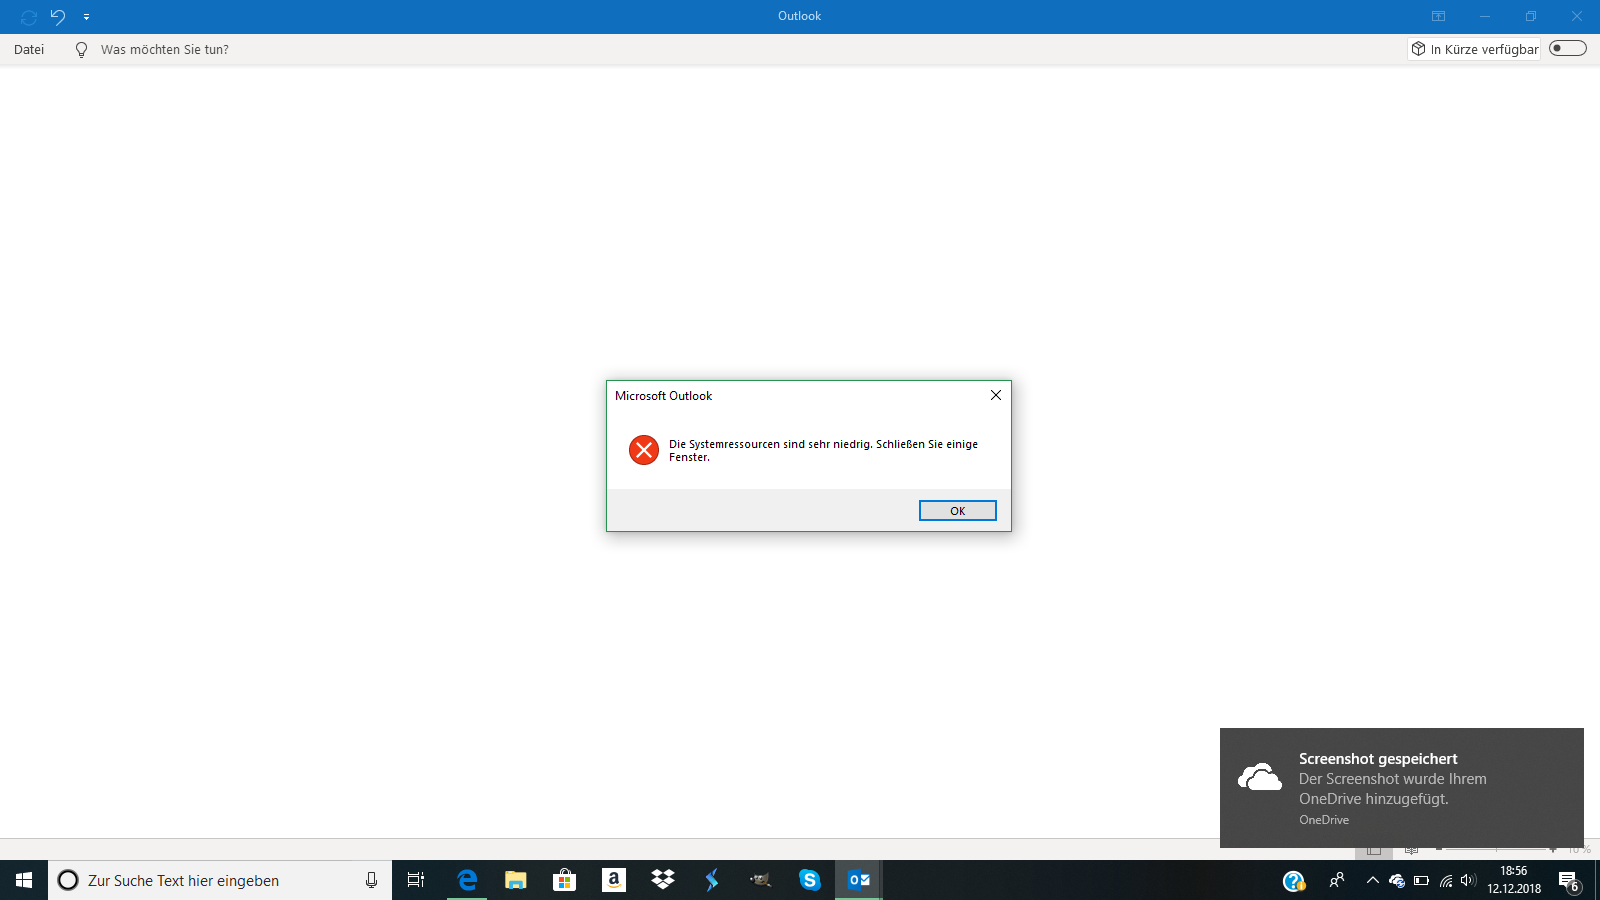Open Dropbox from the taskbar

(663, 880)
